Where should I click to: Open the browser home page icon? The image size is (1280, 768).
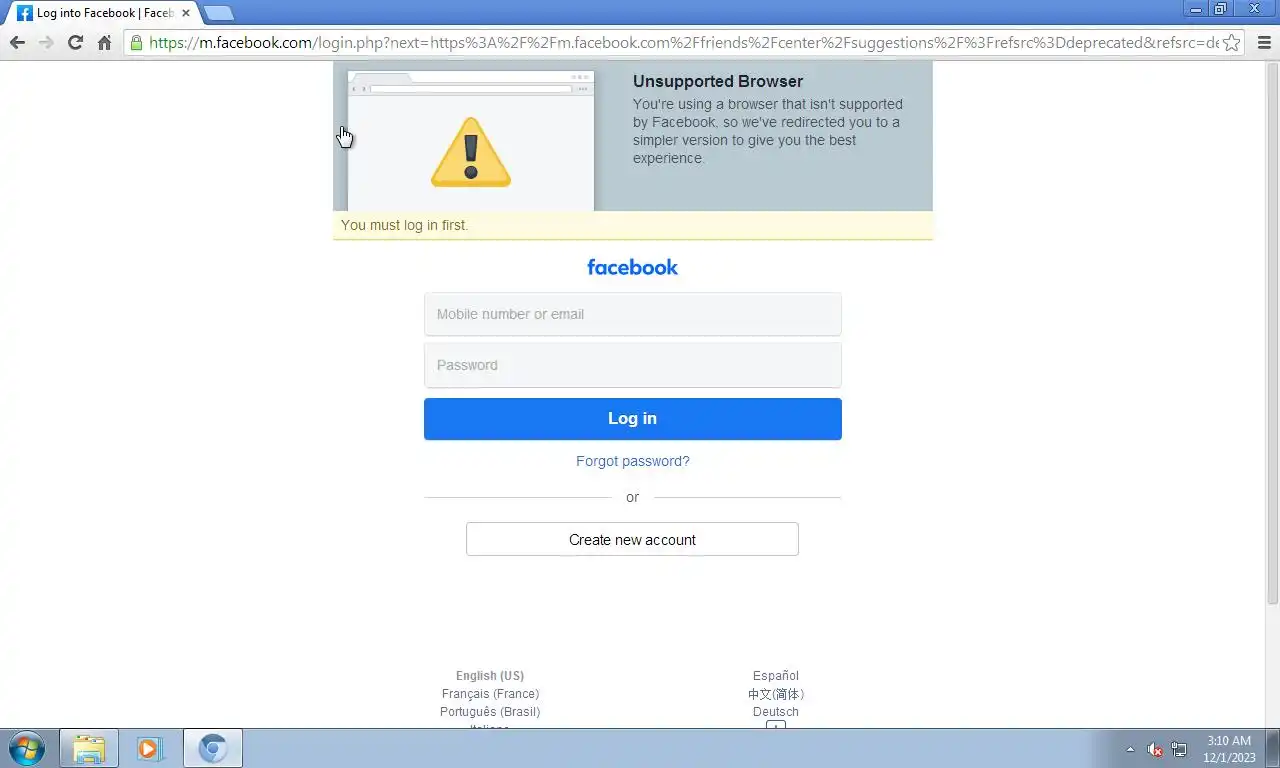104,42
